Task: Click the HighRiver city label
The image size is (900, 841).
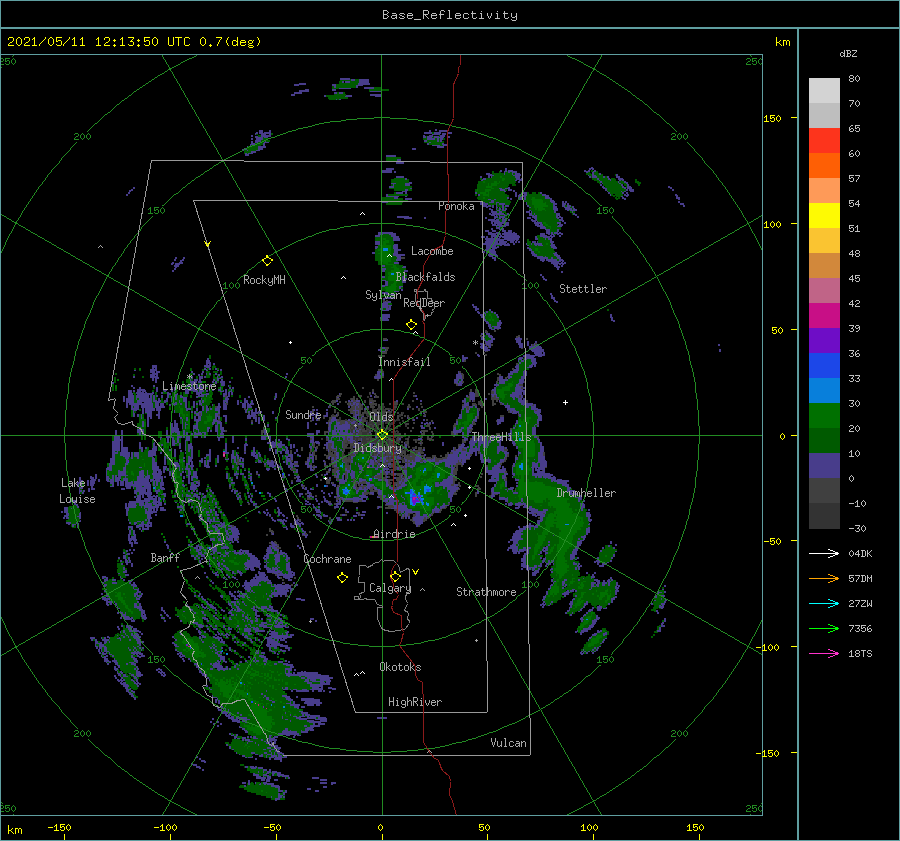Action: 415,702
